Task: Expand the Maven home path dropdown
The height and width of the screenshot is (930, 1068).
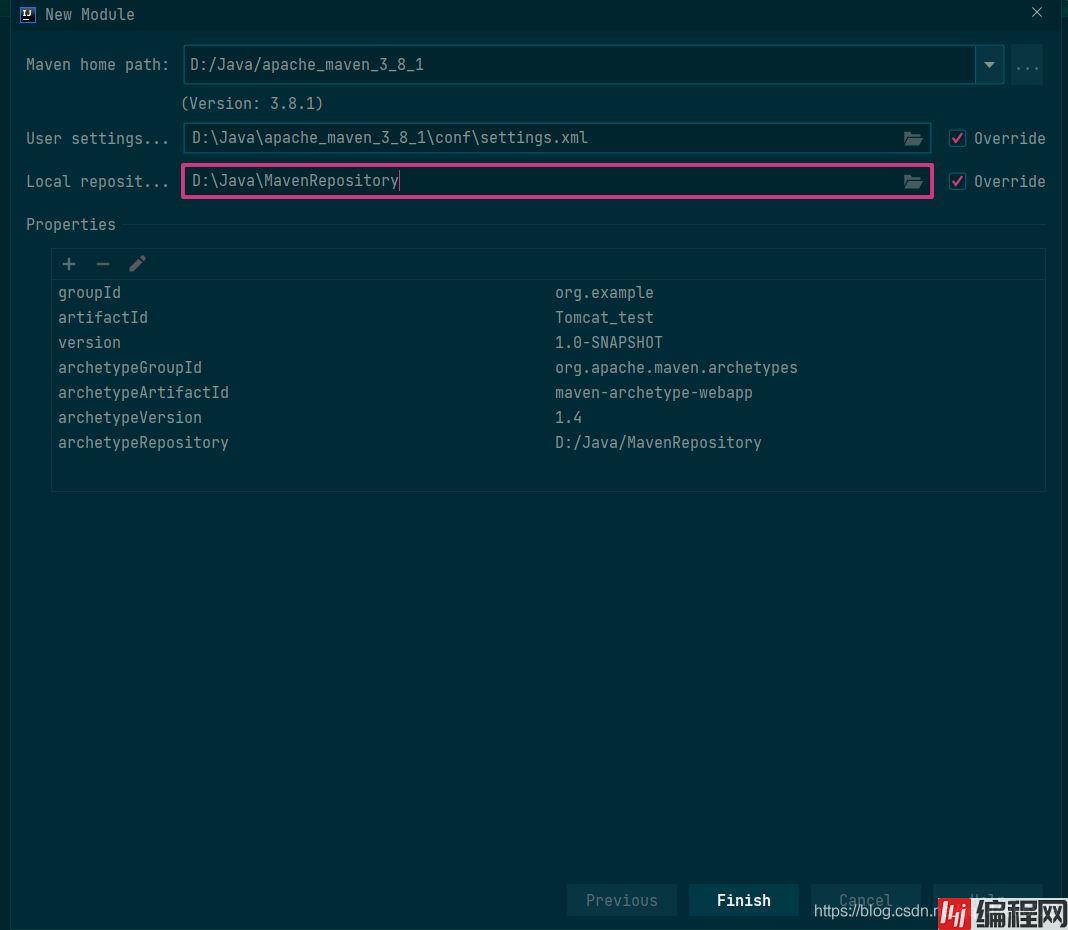Action: (989, 65)
